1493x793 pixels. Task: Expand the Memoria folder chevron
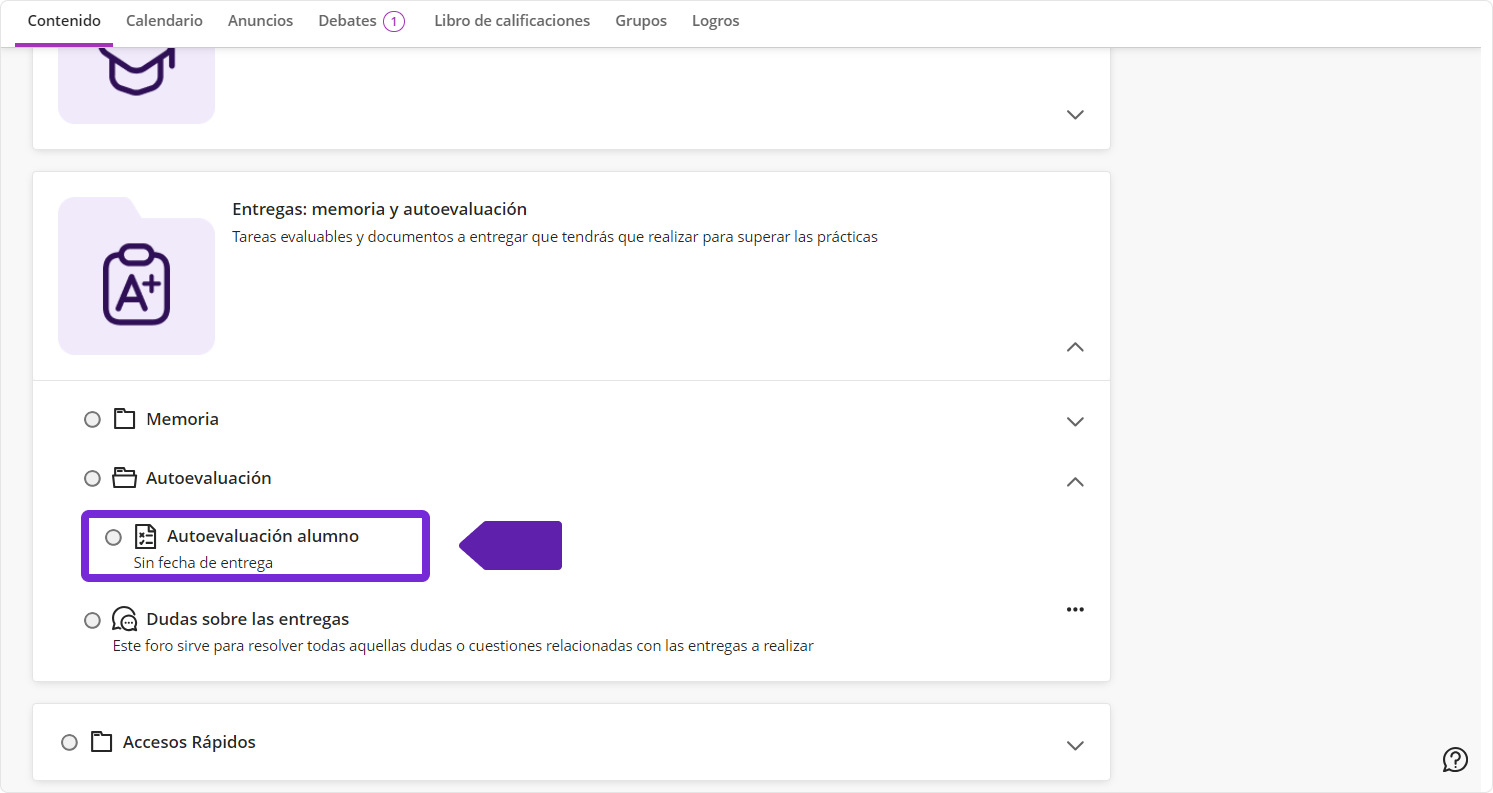point(1075,421)
